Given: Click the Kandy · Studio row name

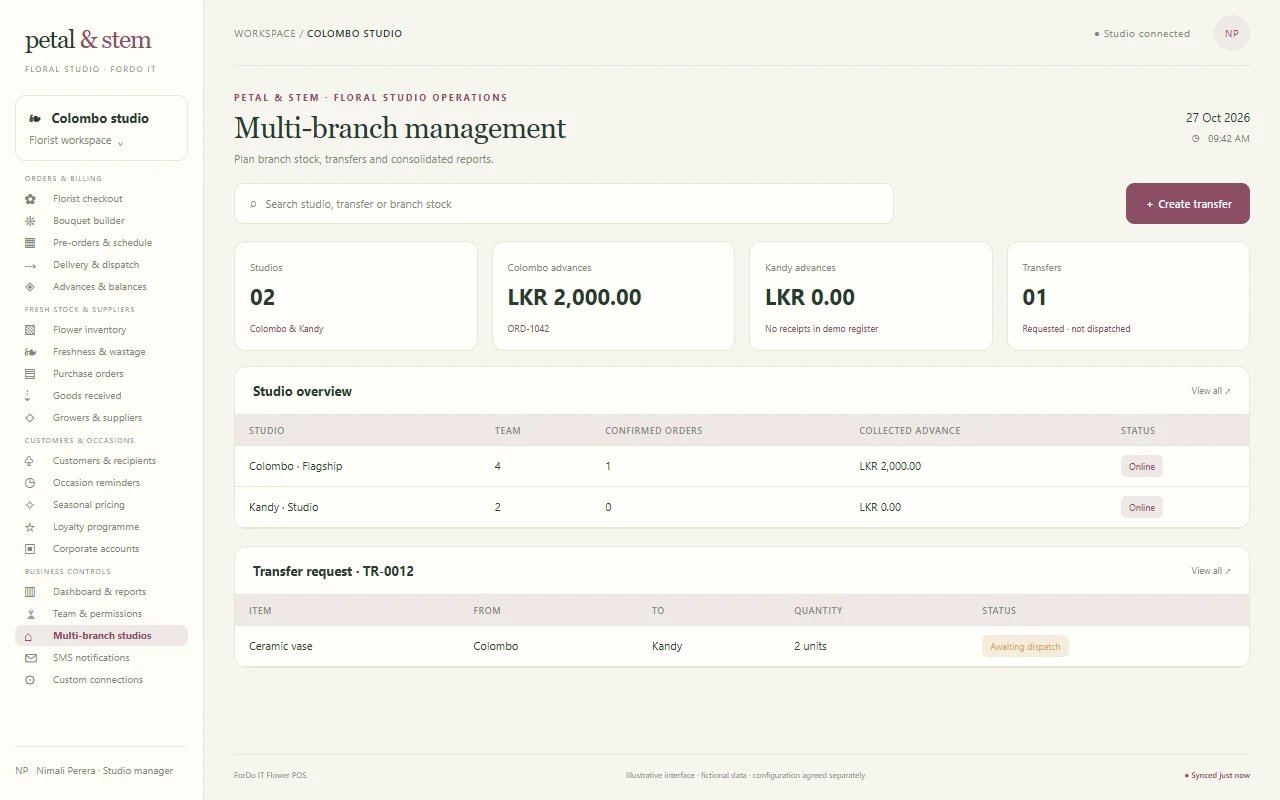Looking at the screenshot, I should click(x=283, y=508).
